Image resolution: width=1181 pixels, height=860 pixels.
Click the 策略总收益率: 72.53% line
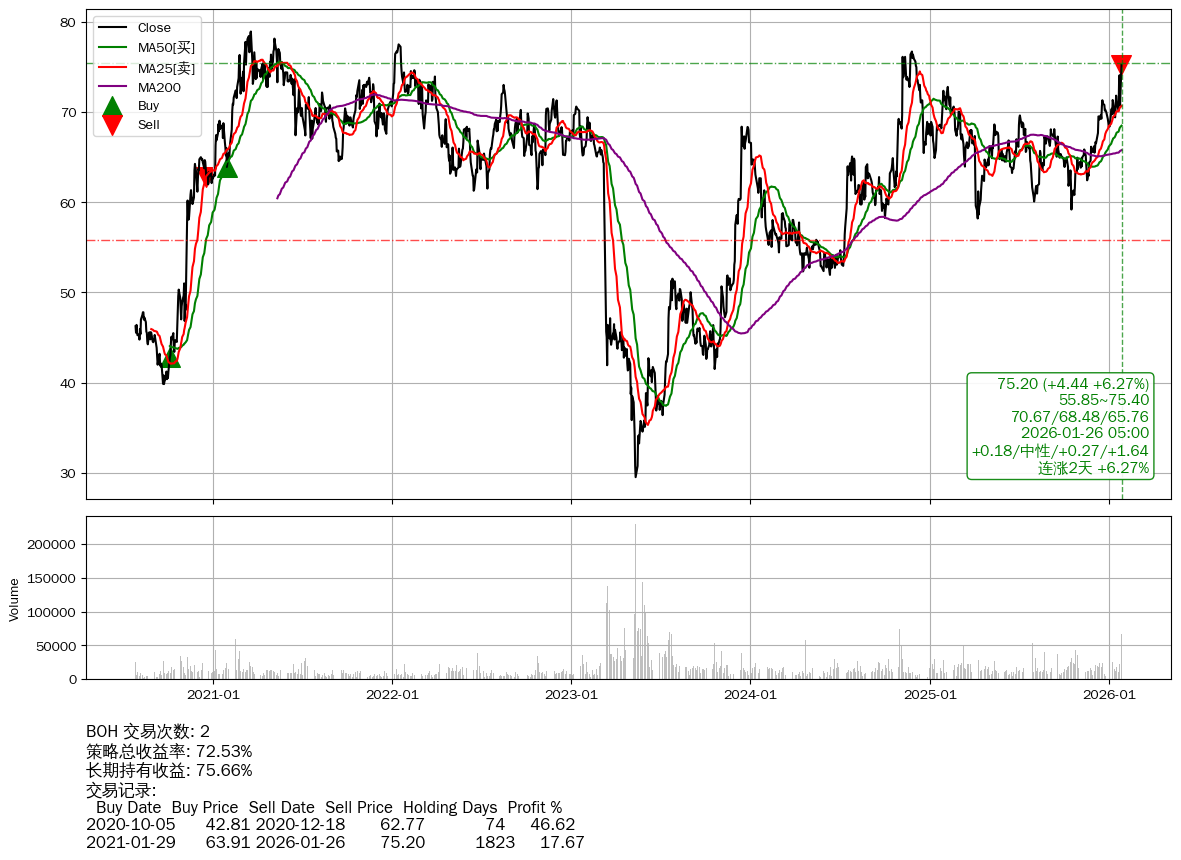click(x=169, y=751)
